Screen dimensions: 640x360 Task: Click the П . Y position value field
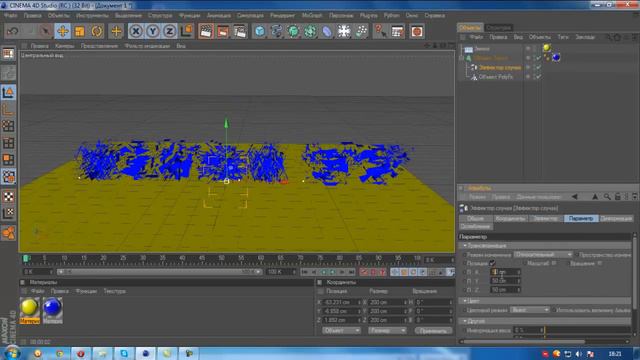tap(505, 281)
